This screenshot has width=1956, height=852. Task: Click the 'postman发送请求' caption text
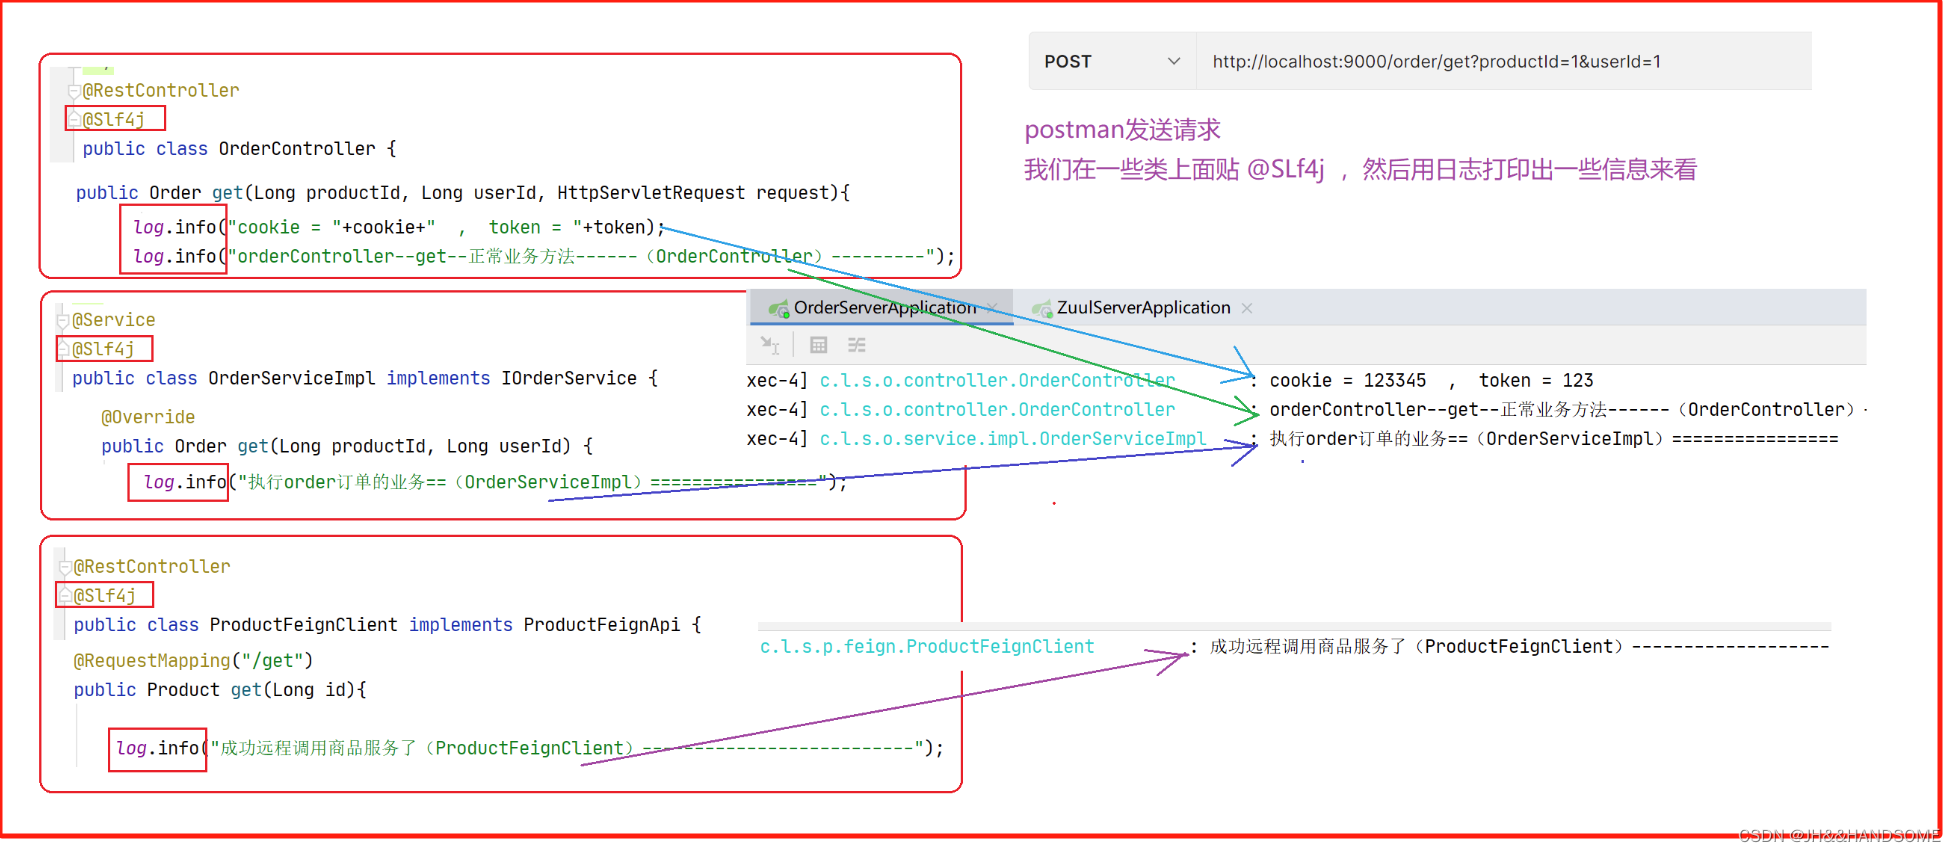[1122, 130]
